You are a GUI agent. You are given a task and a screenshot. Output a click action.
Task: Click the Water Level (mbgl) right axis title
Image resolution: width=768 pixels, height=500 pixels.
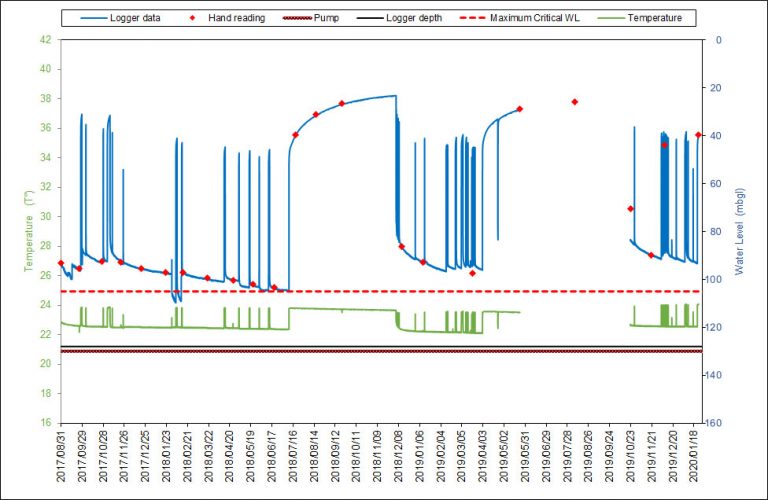coord(739,231)
